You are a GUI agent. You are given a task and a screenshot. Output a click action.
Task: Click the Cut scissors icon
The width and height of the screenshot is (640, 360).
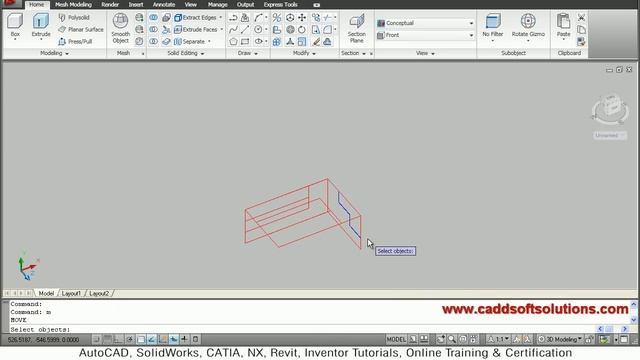(x=581, y=18)
